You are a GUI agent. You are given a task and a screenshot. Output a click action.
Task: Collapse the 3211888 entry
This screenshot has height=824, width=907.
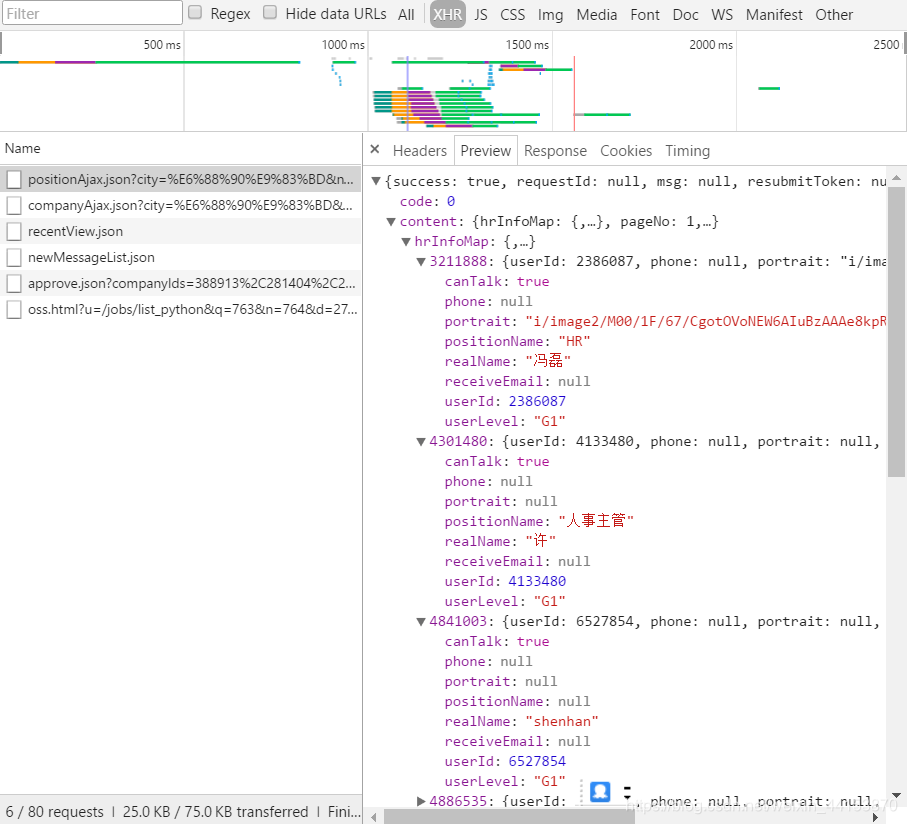click(x=421, y=262)
